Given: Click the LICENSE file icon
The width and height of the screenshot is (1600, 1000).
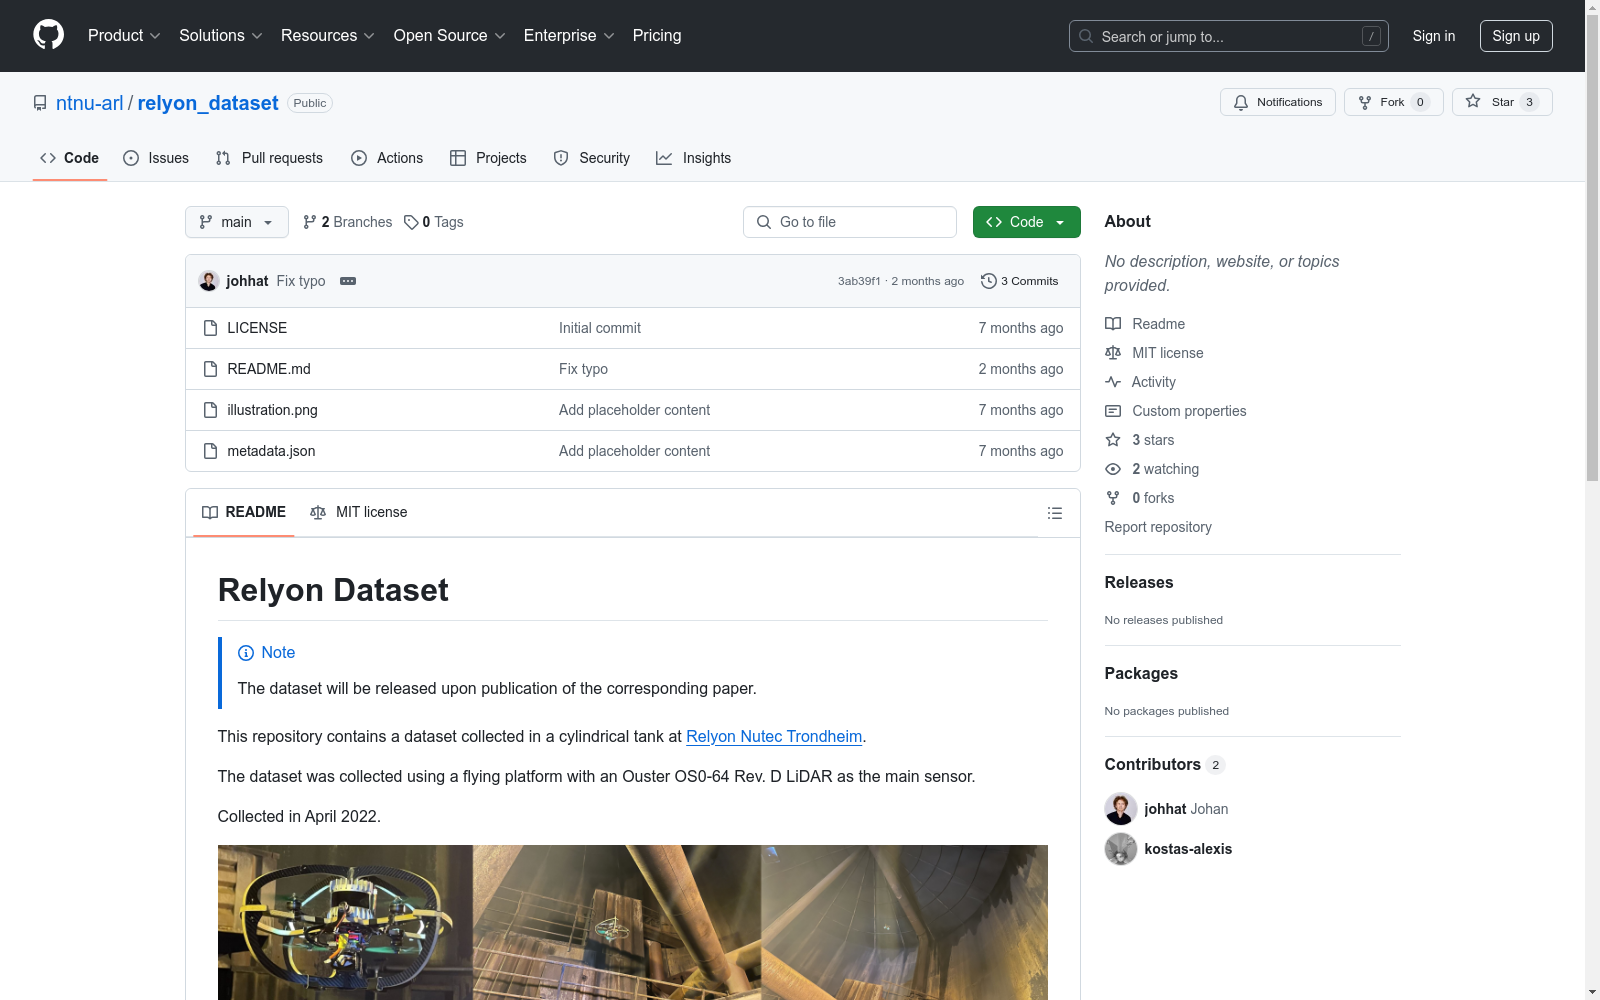Looking at the screenshot, I should coord(210,328).
